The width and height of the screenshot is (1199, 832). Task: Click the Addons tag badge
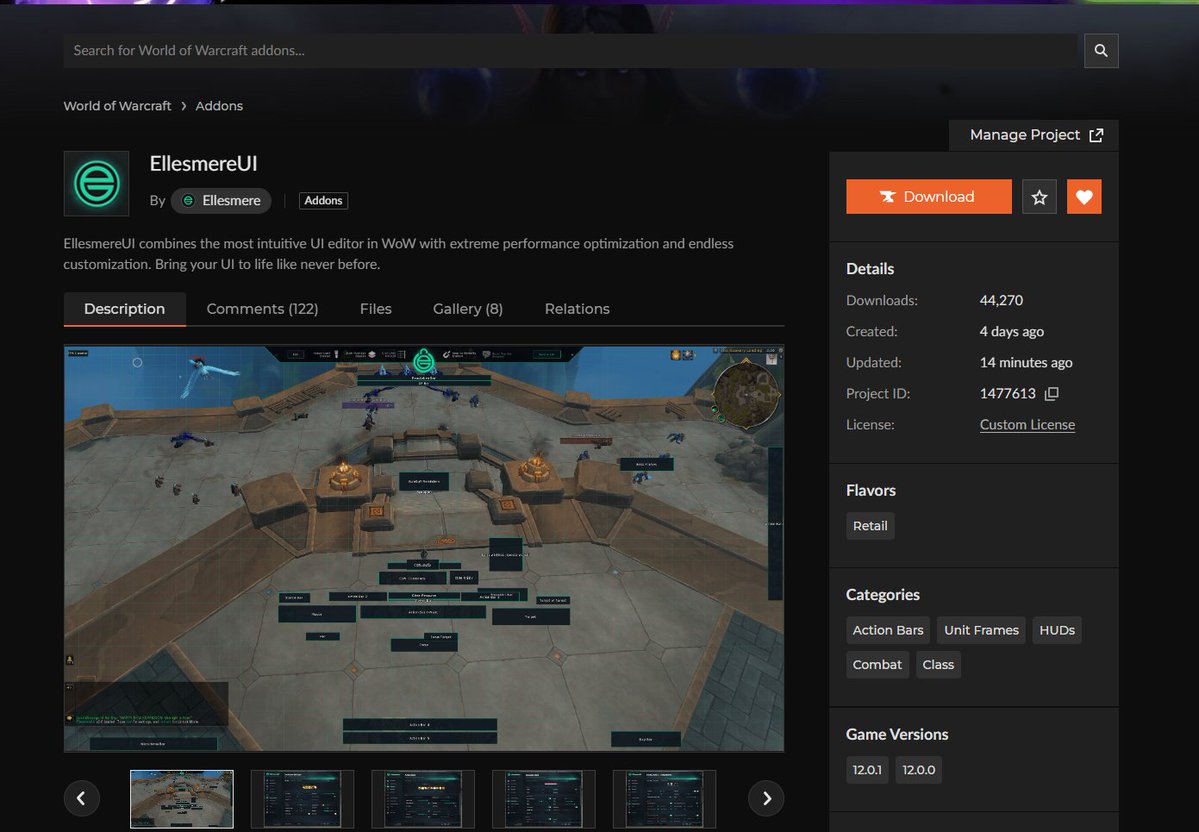323,200
